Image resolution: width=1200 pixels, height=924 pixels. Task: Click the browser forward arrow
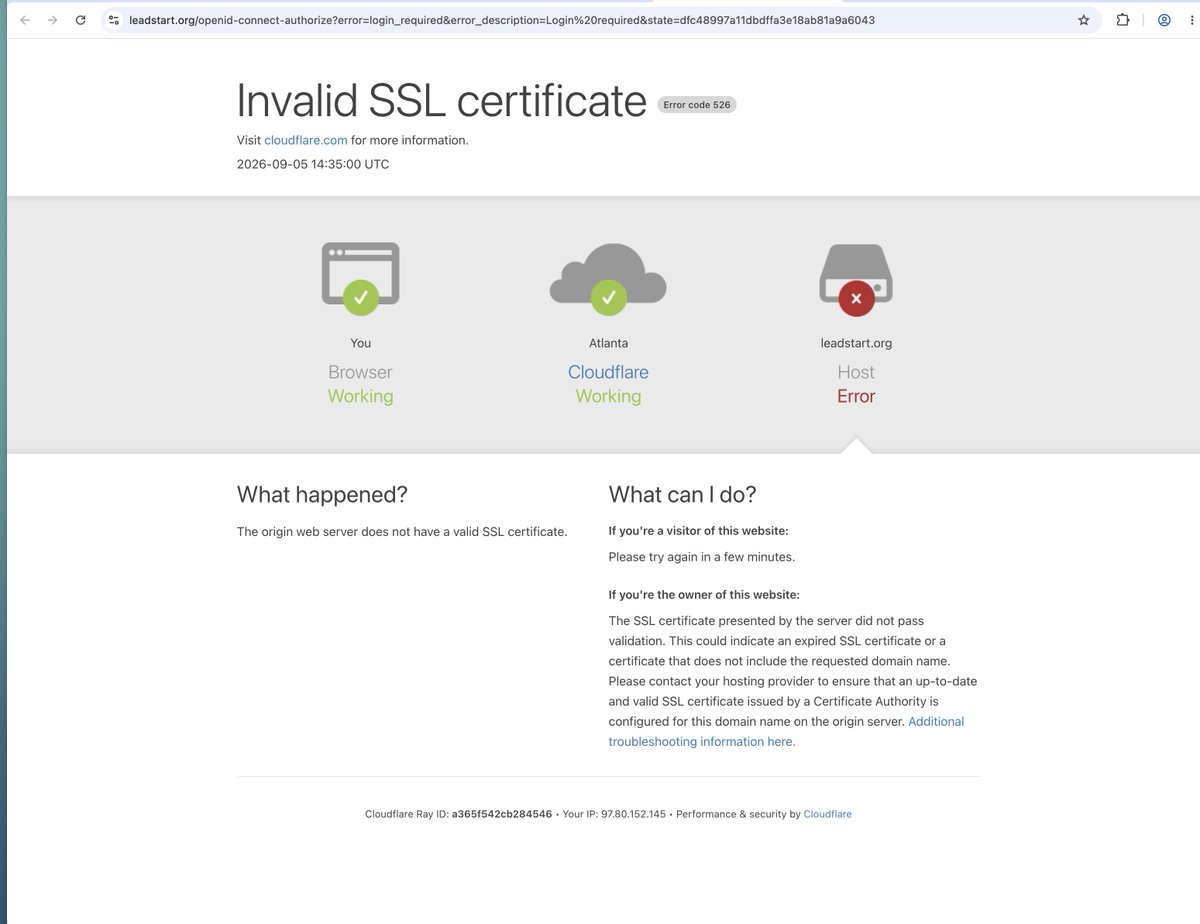click(52, 20)
